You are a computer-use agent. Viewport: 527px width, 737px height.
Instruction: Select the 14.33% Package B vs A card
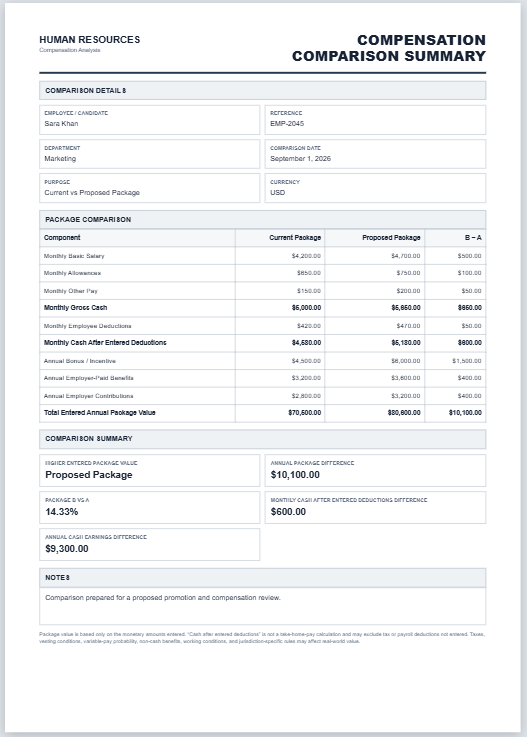[x=149, y=507]
